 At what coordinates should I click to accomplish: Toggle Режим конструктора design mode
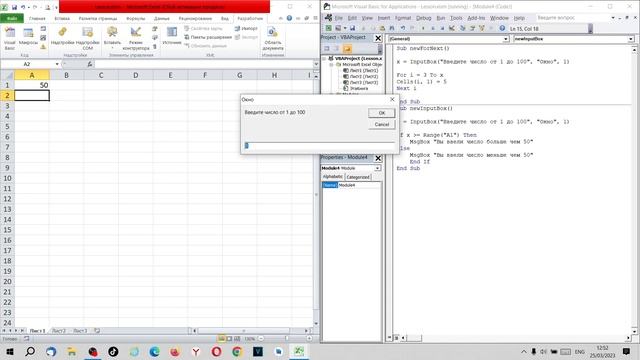[x=136, y=38]
